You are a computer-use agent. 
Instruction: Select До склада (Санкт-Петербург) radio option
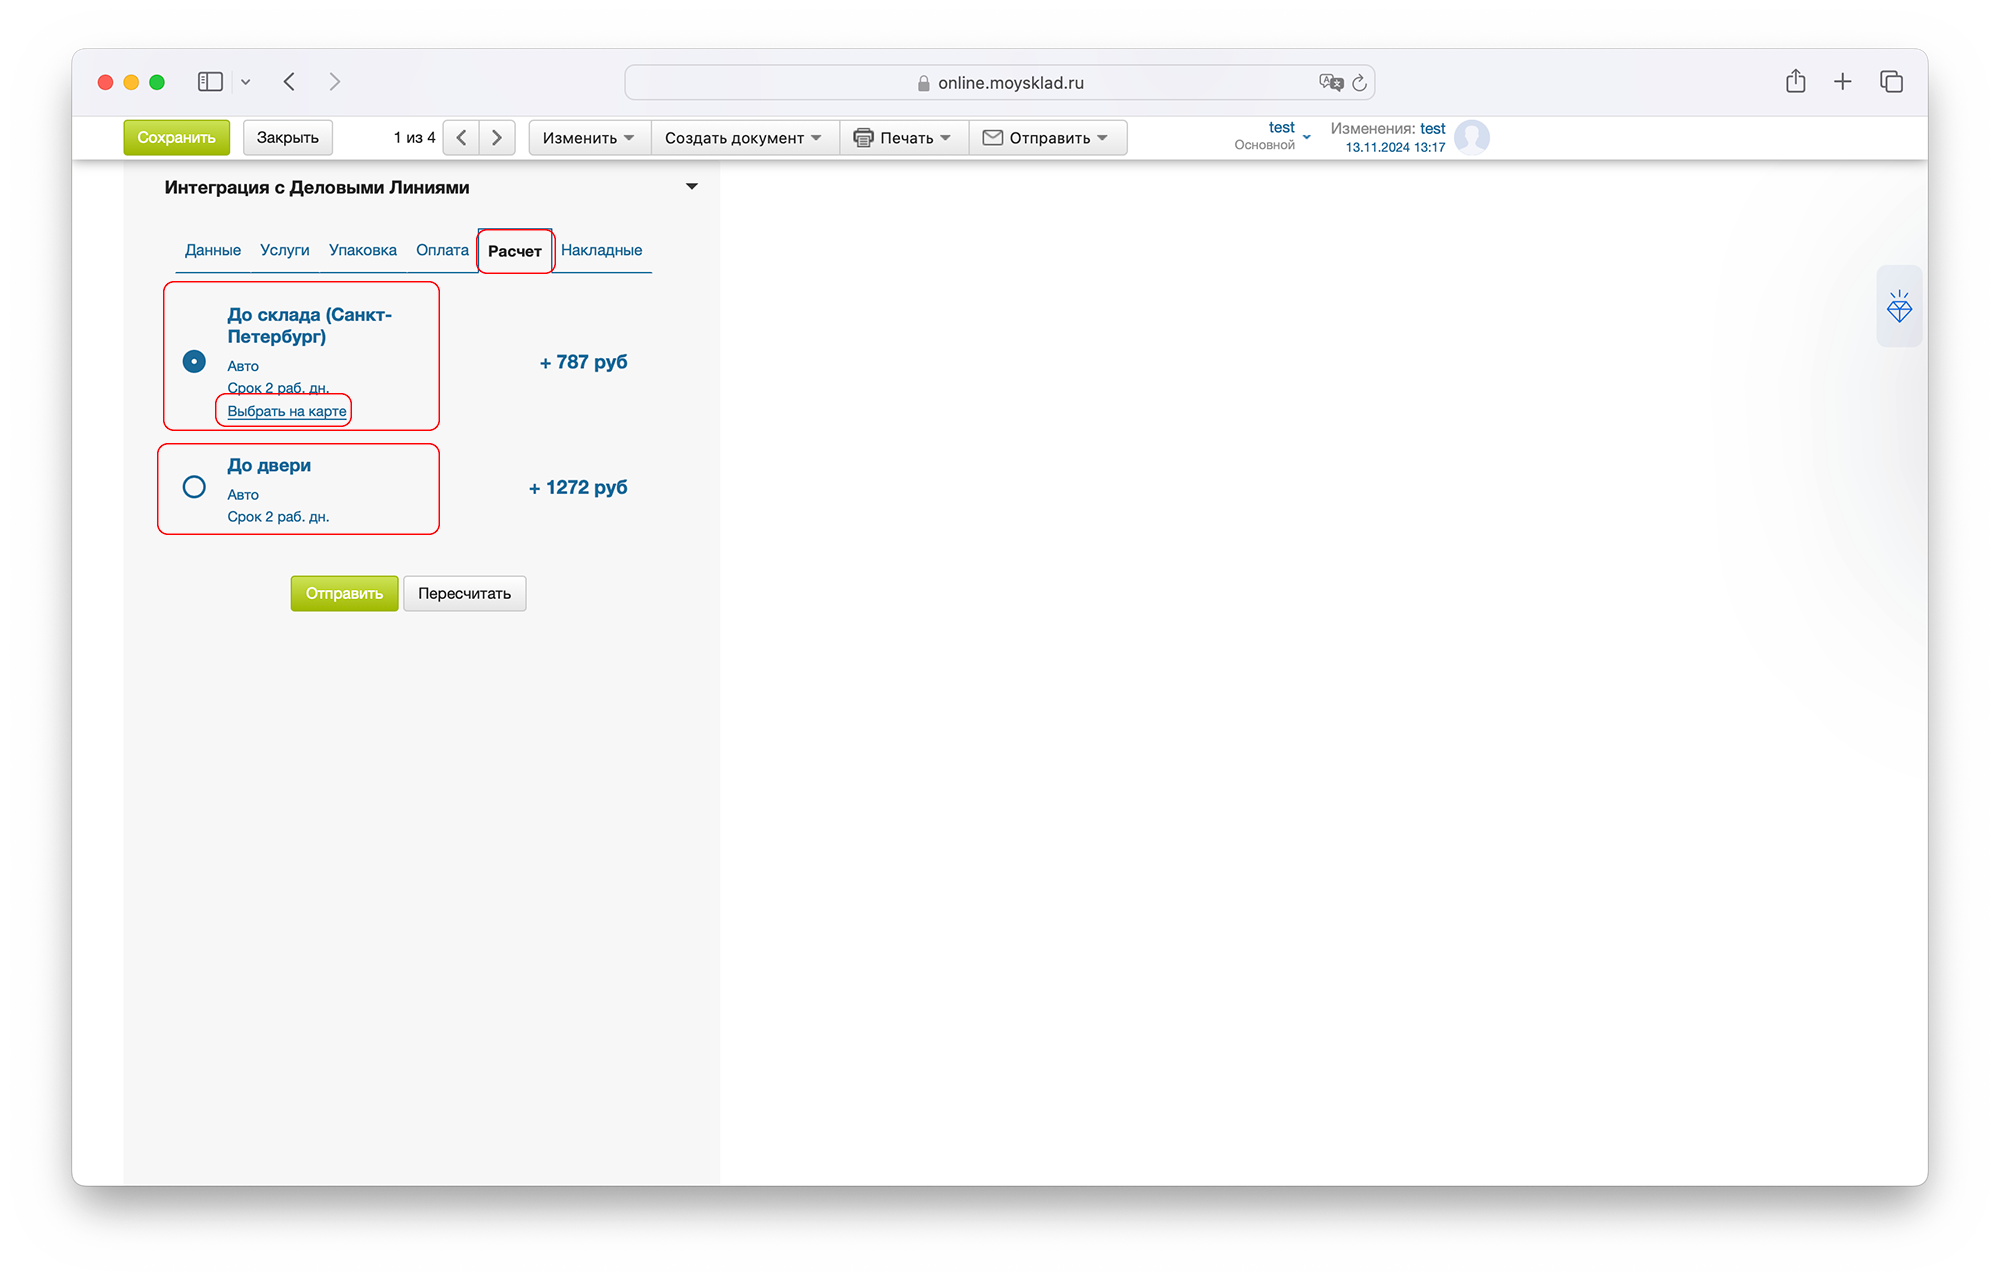coord(194,361)
